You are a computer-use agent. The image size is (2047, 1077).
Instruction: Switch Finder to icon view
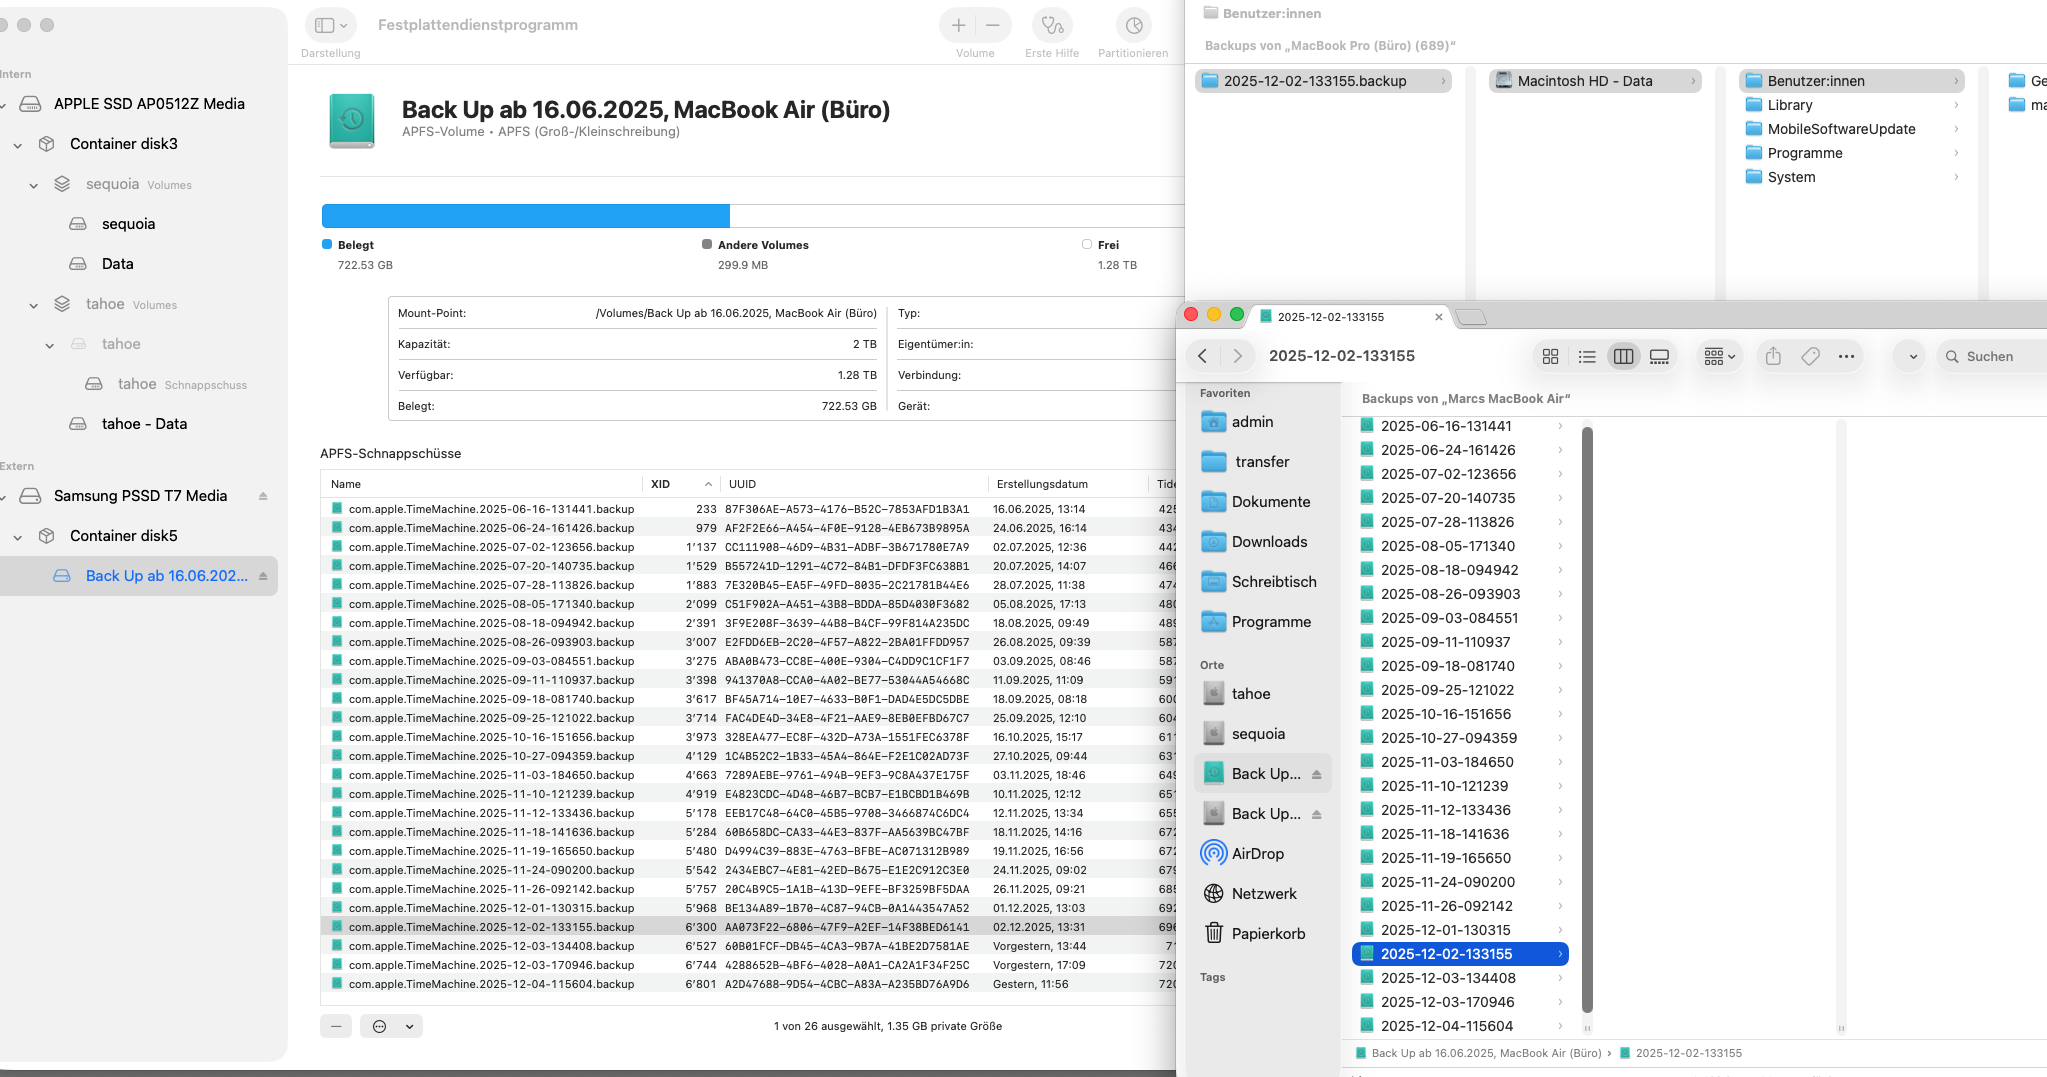click(x=1550, y=357)
